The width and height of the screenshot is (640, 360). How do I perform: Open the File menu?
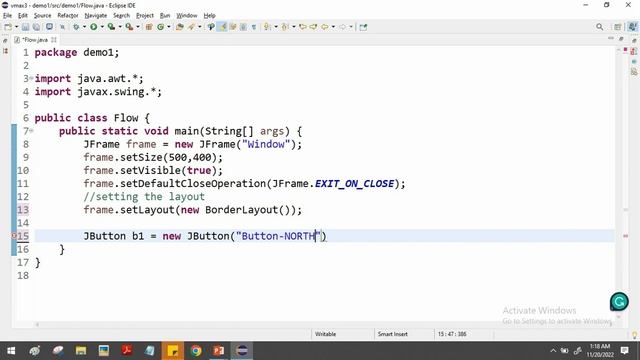[x=7, y=16]
